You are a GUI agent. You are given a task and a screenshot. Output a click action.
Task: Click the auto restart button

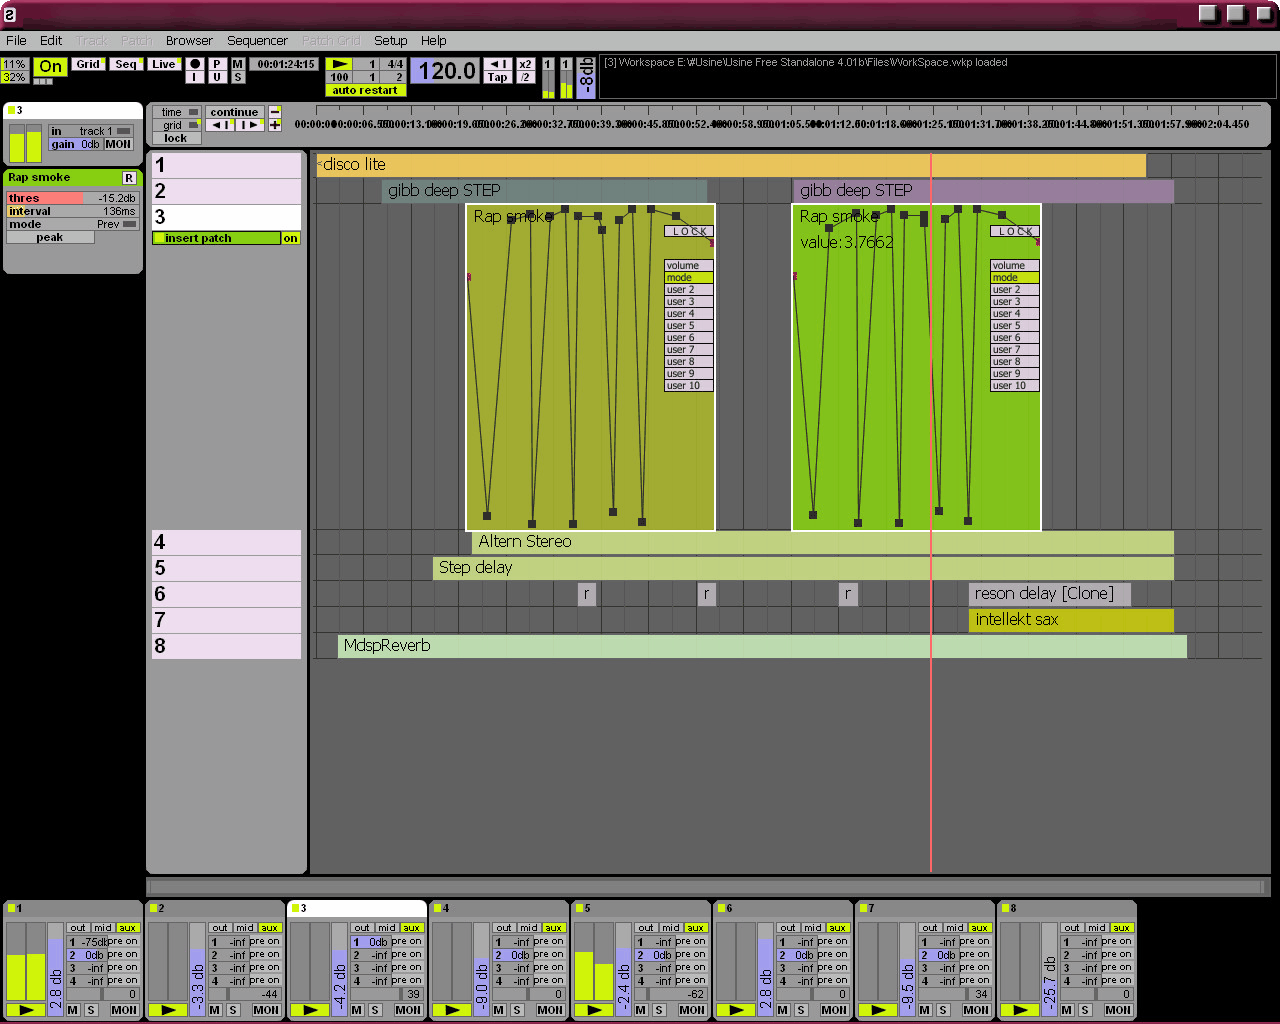(365, 91)
